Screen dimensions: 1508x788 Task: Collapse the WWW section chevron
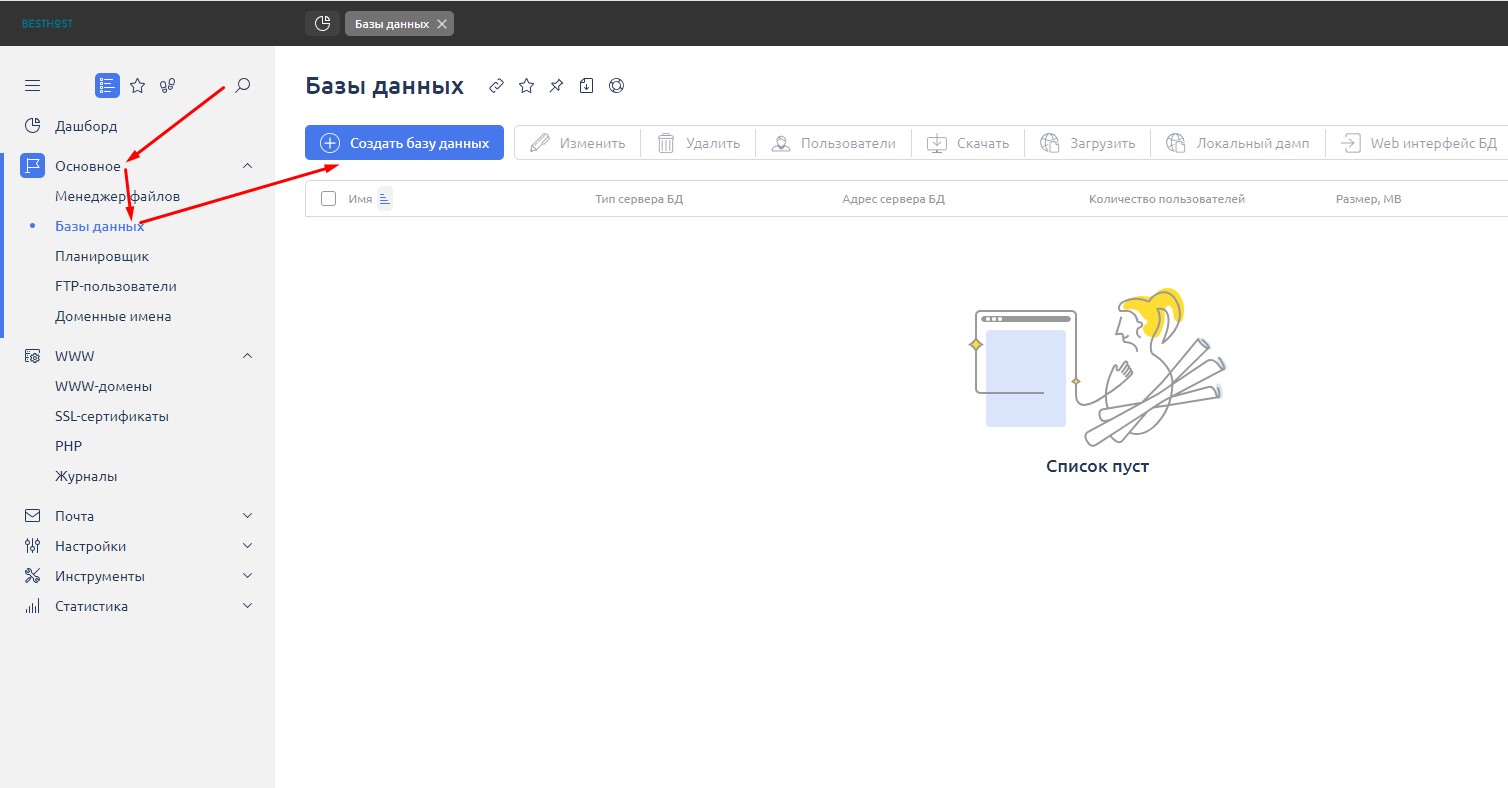click(248, 356)
